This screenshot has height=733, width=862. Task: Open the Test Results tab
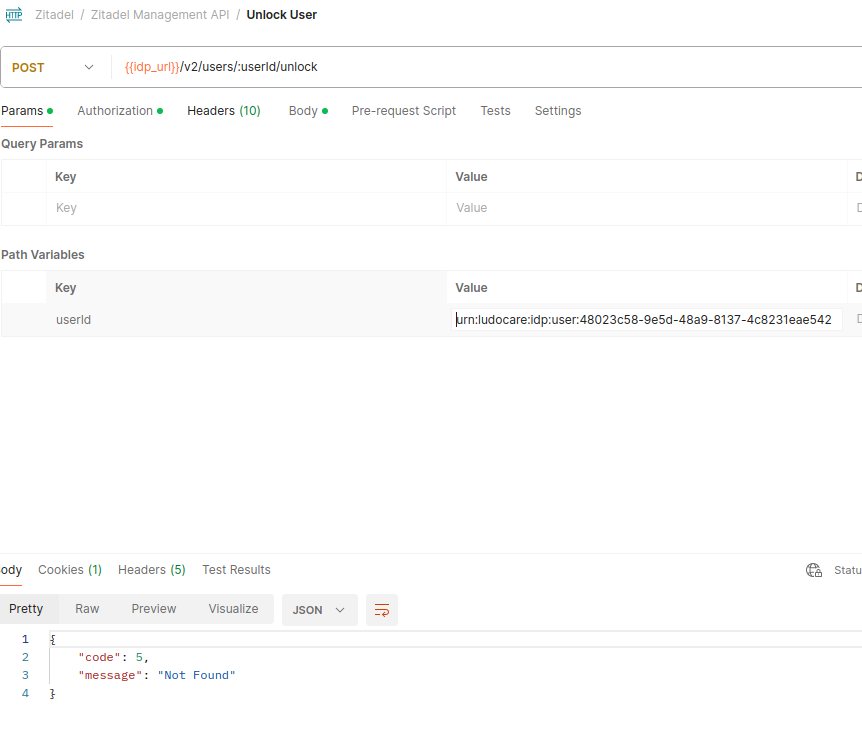click(236, 570)
